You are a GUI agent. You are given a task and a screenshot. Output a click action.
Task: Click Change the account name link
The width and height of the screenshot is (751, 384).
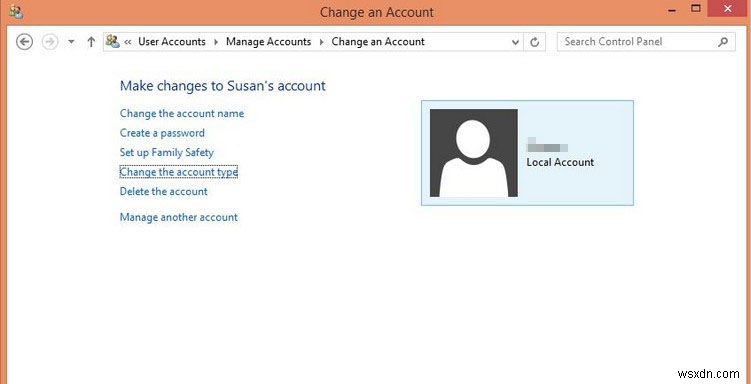point(182,113)
